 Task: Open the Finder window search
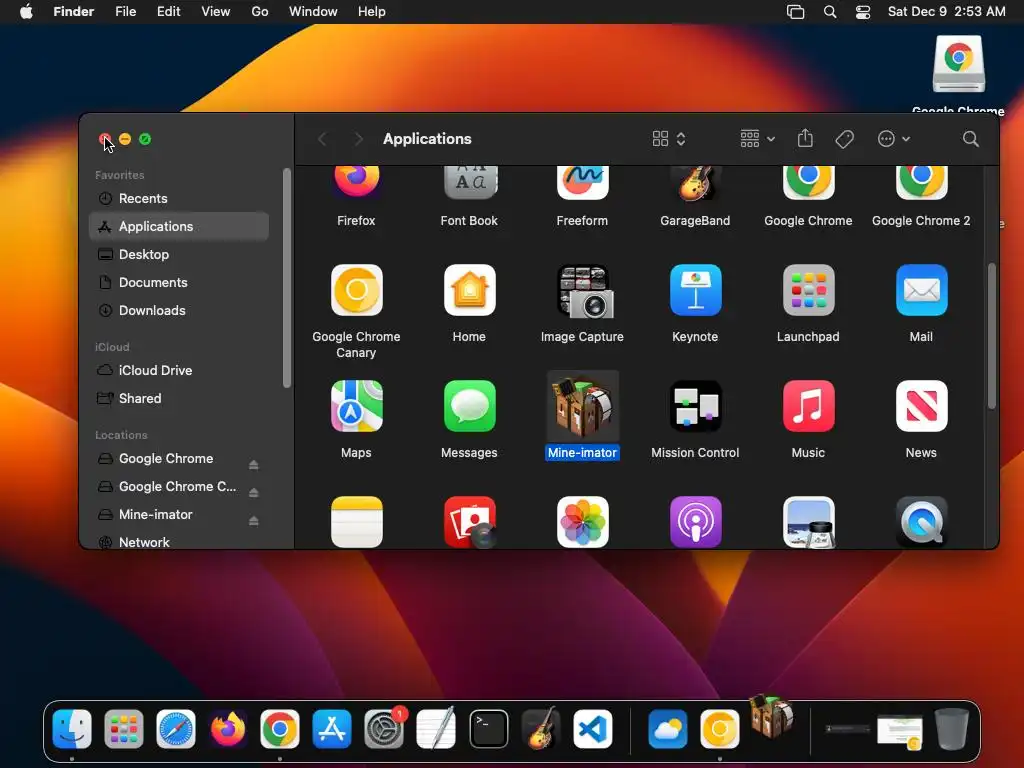(x=970, y=138)
